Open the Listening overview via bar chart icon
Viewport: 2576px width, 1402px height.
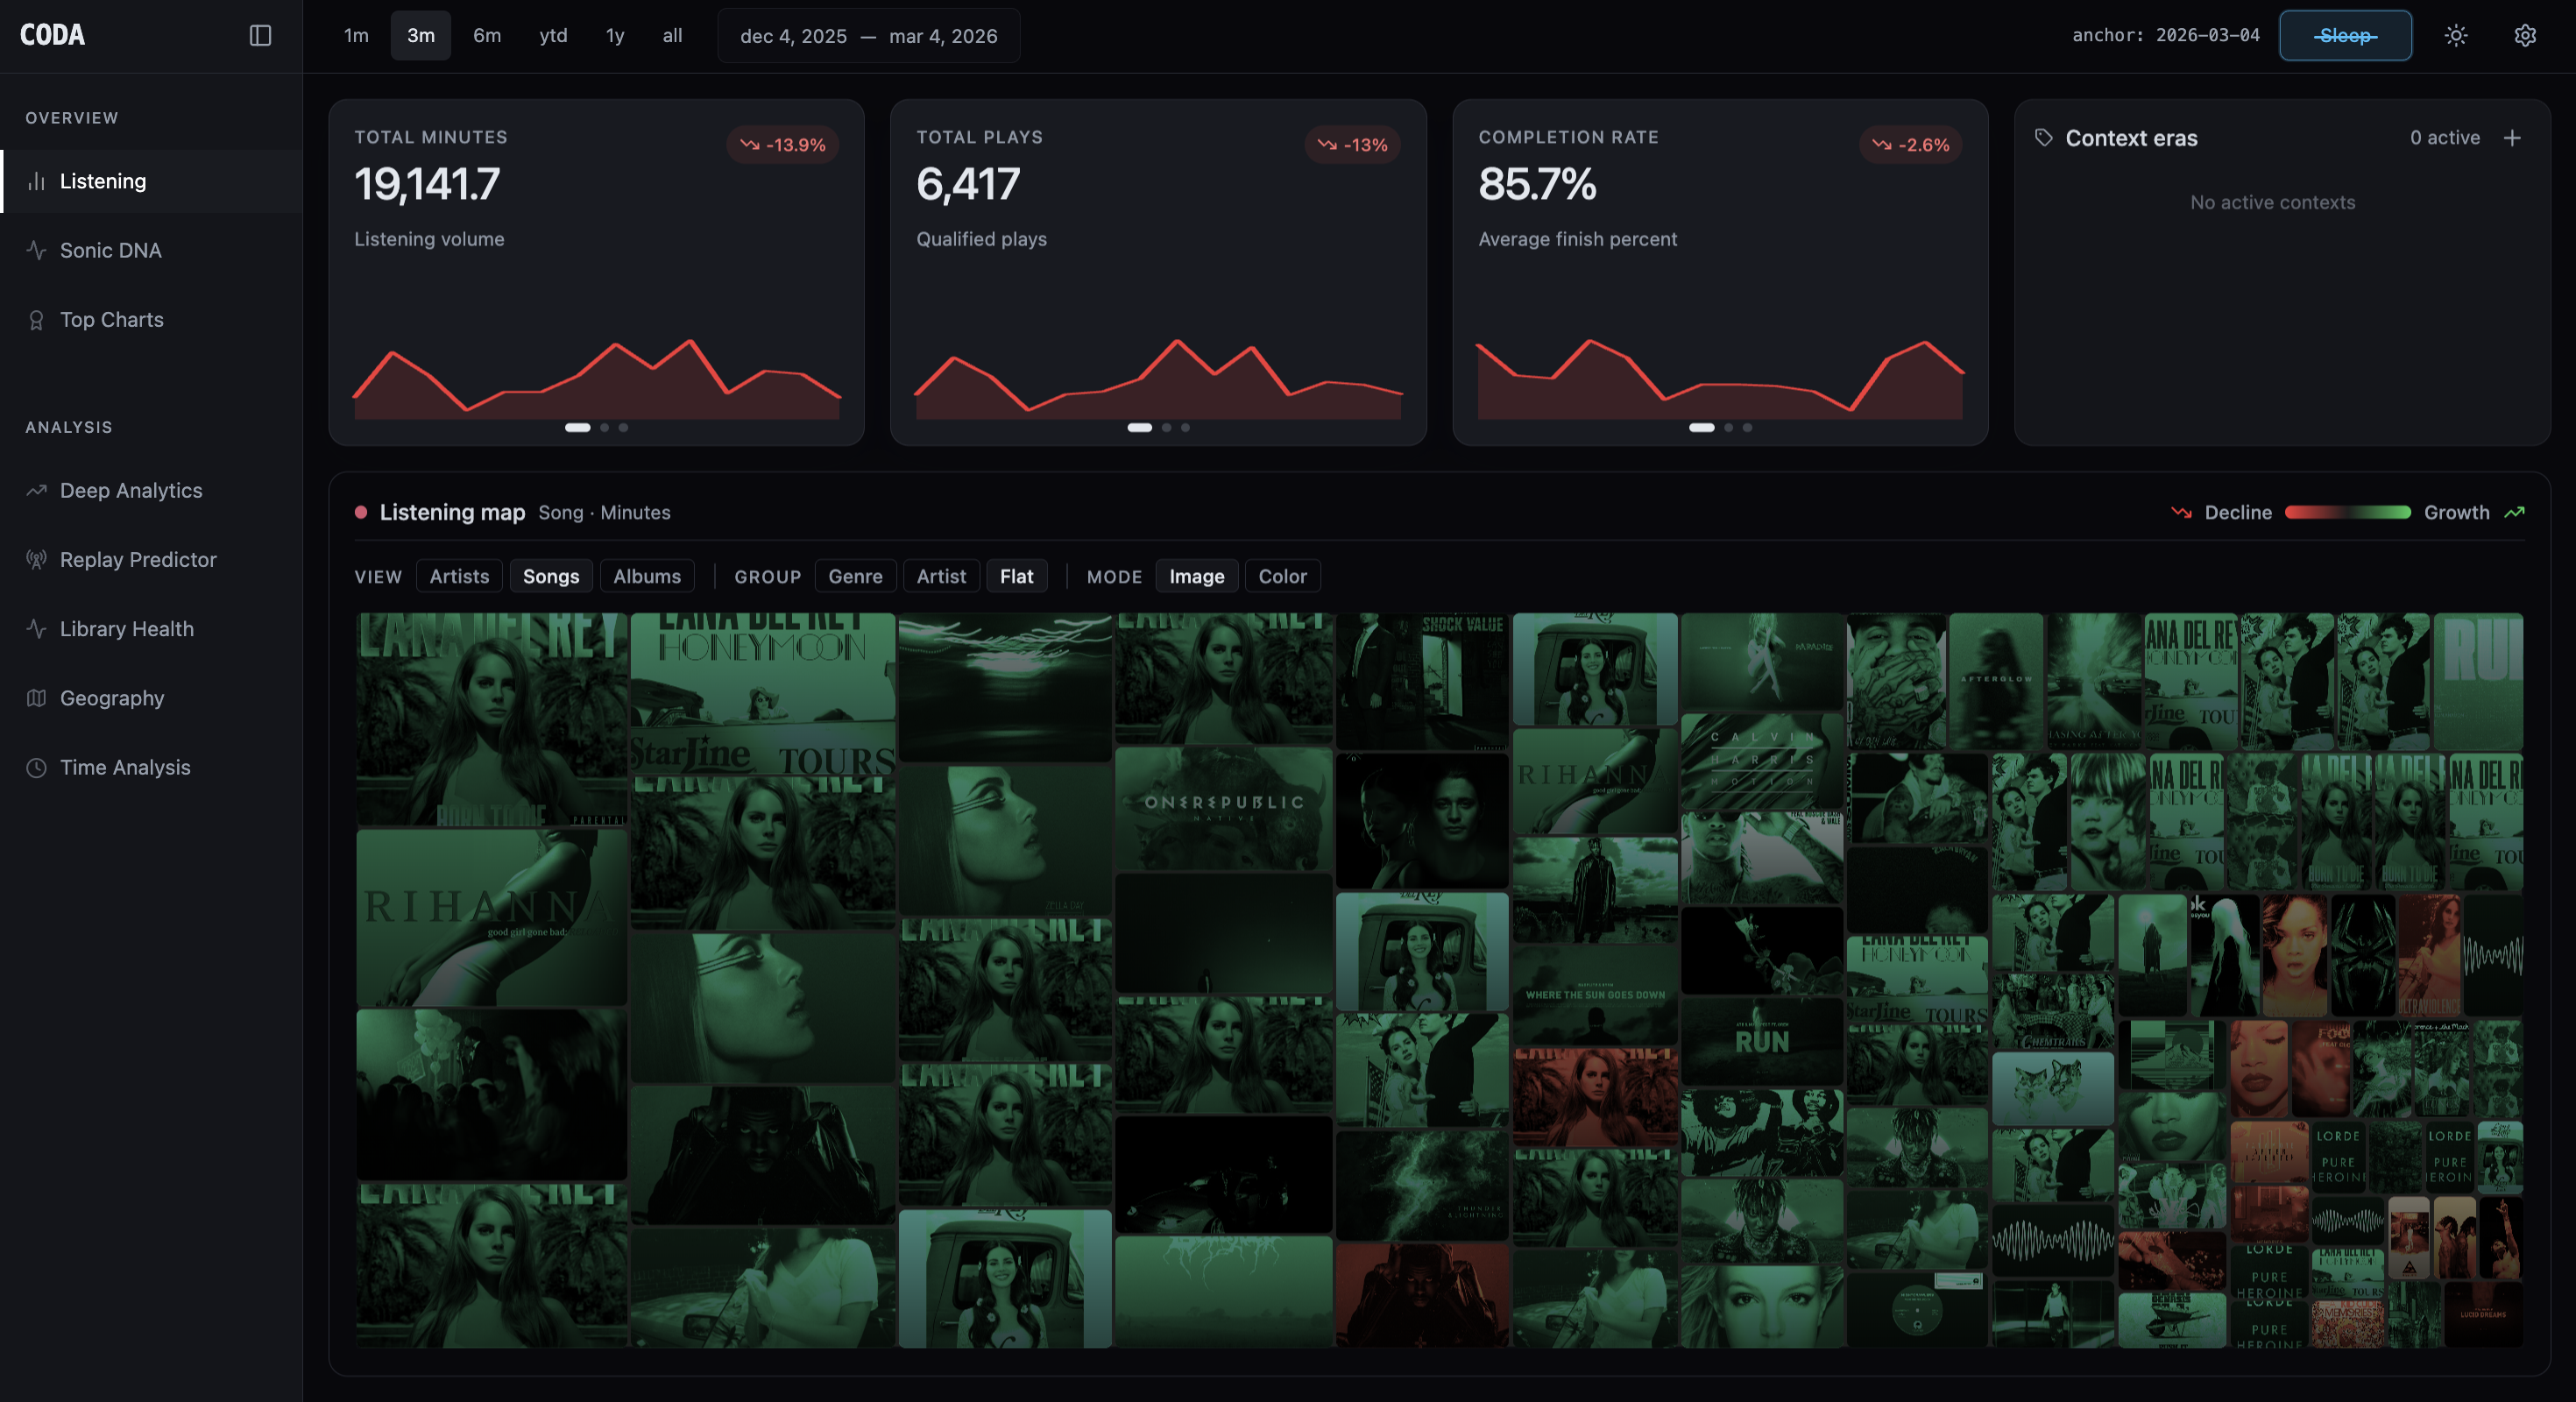click(x=37, y=181)
